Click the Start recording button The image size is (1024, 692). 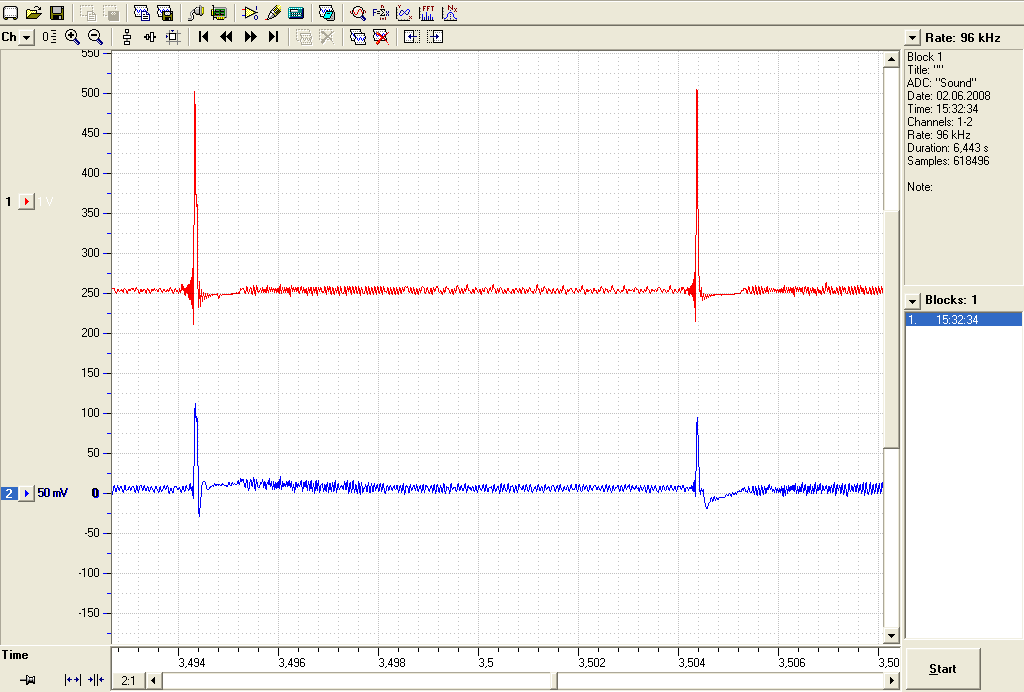942,669
